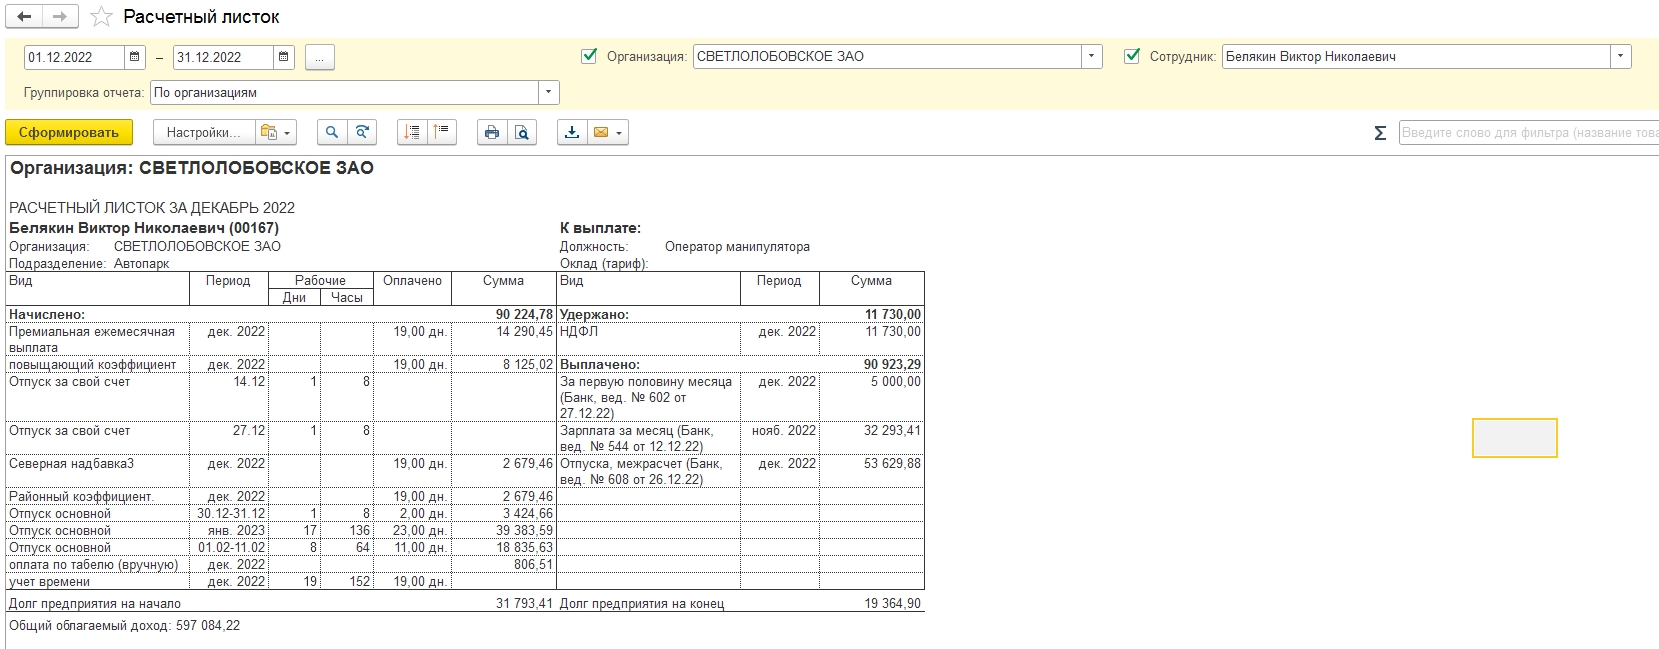Toggle the Сотрудник checkbox
Viewport: 1659px width, 649px height.
point(1132,56)
